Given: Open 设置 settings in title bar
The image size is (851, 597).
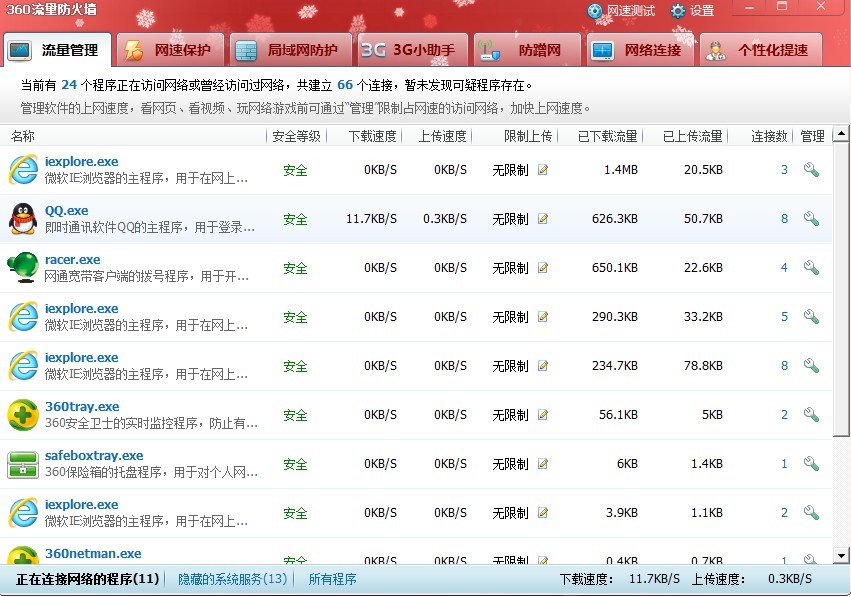Looking at the screenshot, I should [x=692, y=11].
